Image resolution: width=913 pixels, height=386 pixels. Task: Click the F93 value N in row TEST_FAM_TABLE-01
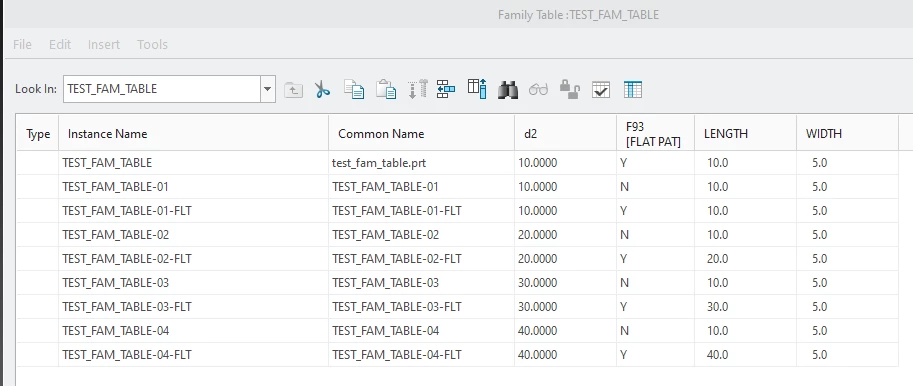pos(656,187)
